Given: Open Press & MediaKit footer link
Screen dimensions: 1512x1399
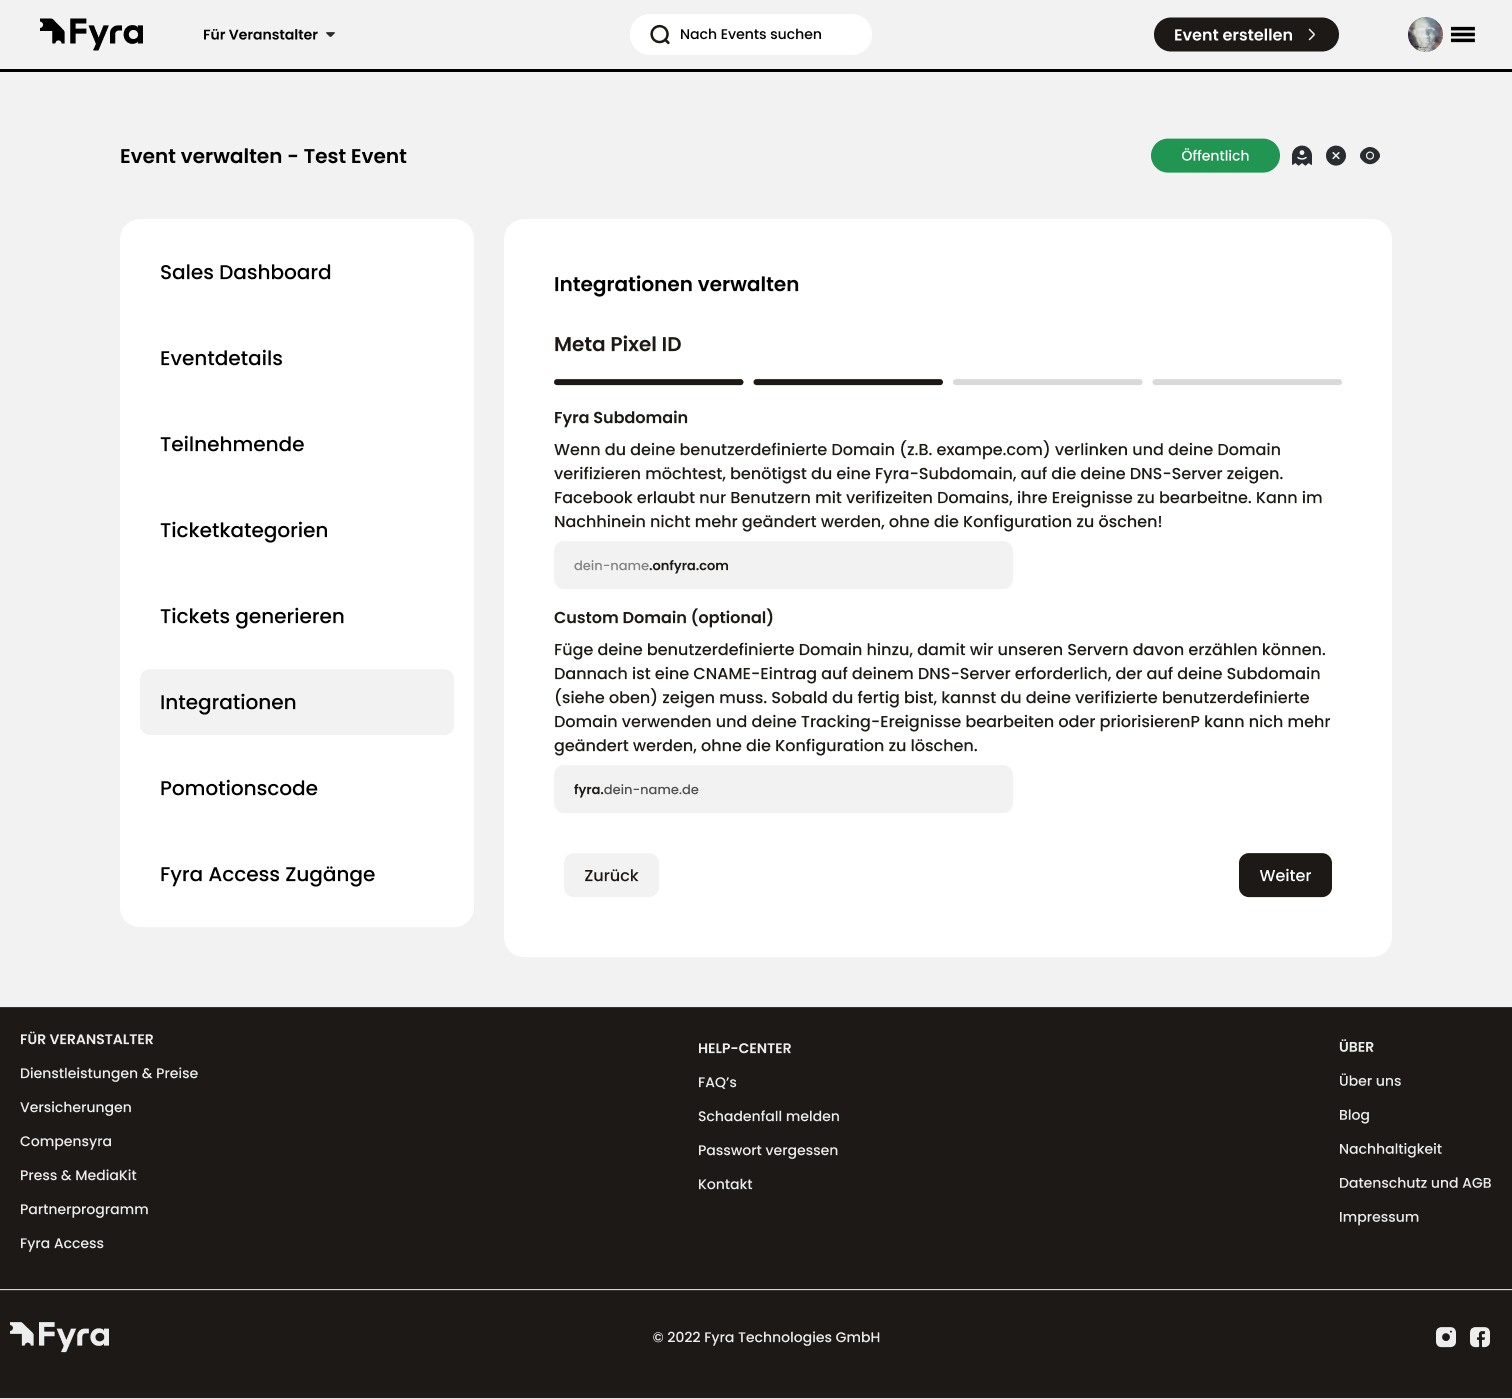Looking at the screenshot, I should 78,1175.
